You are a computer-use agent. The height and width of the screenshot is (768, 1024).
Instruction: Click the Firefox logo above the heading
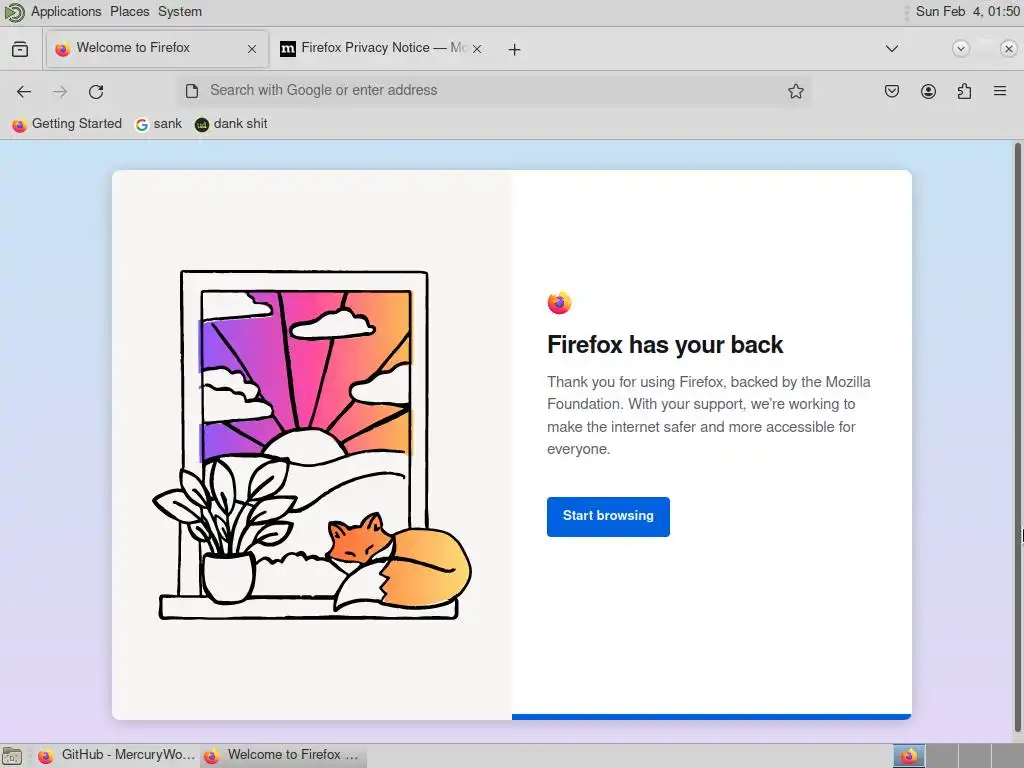[559, 303]
